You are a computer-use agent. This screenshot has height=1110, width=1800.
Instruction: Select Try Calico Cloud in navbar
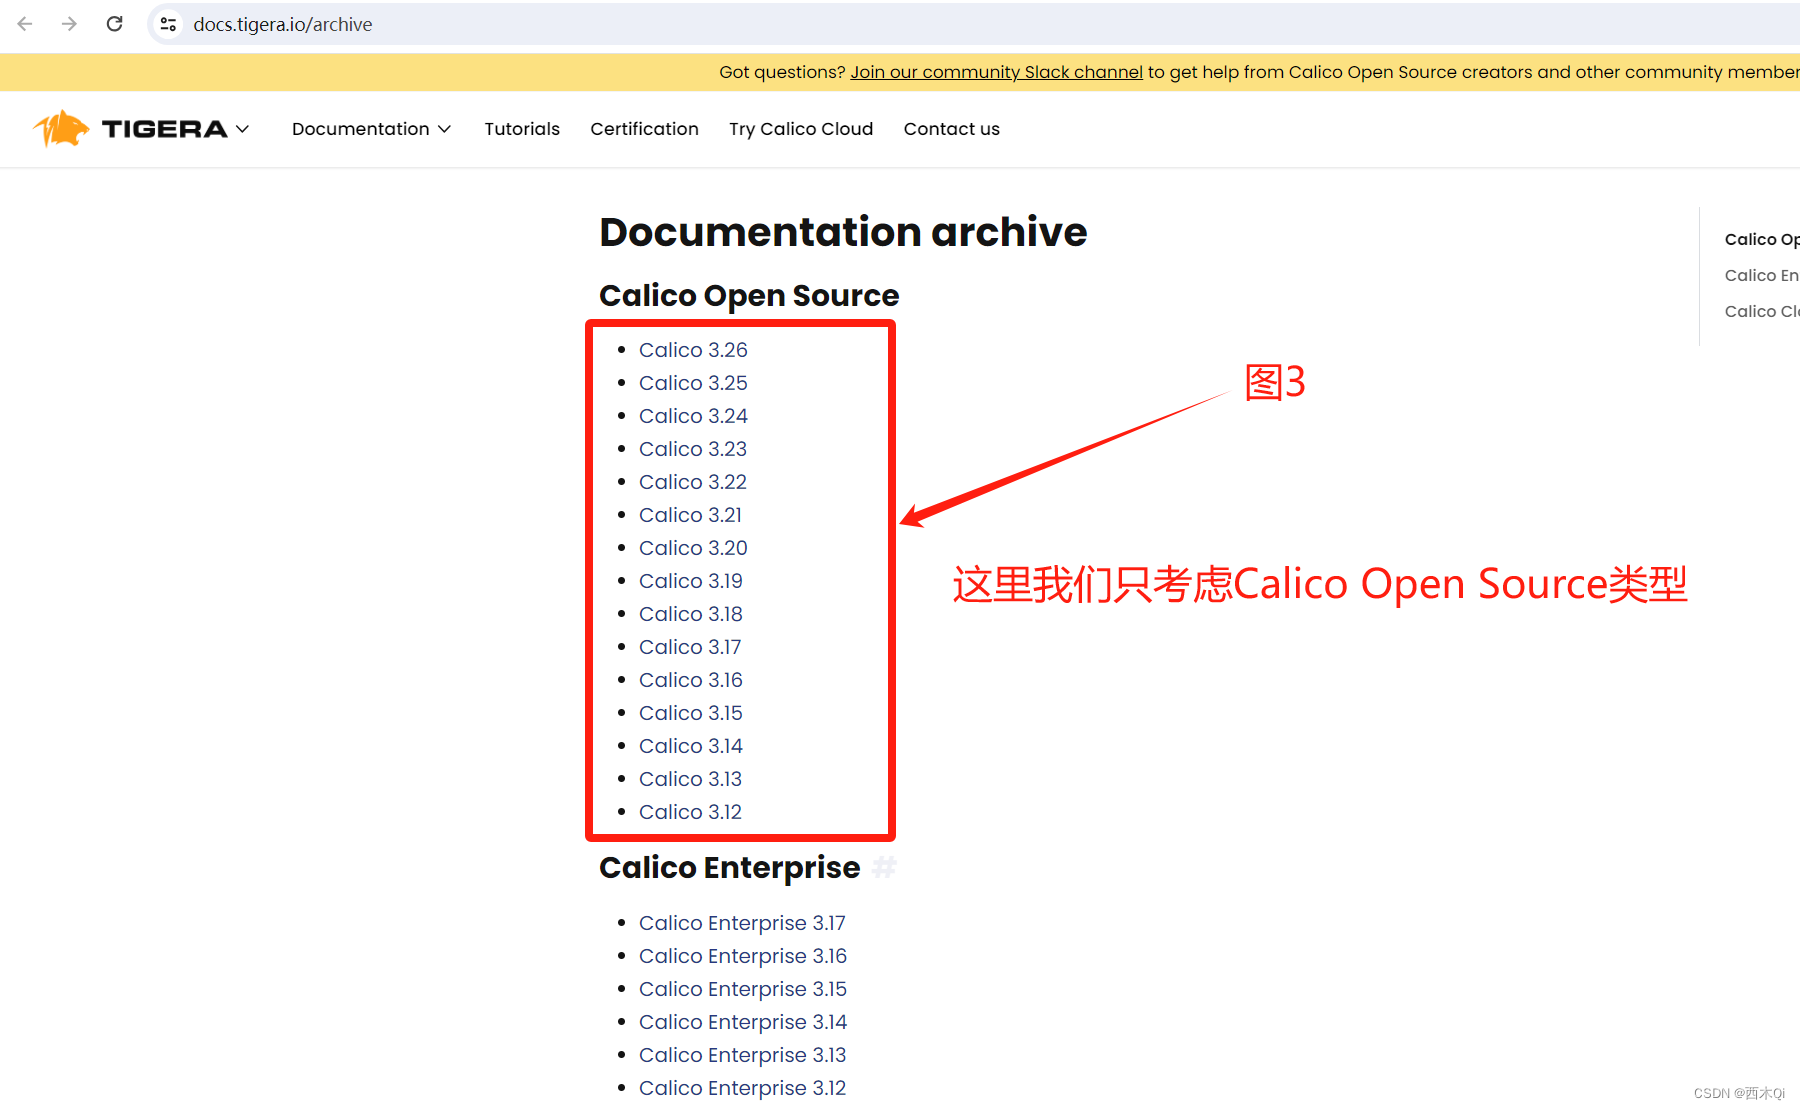801,129
